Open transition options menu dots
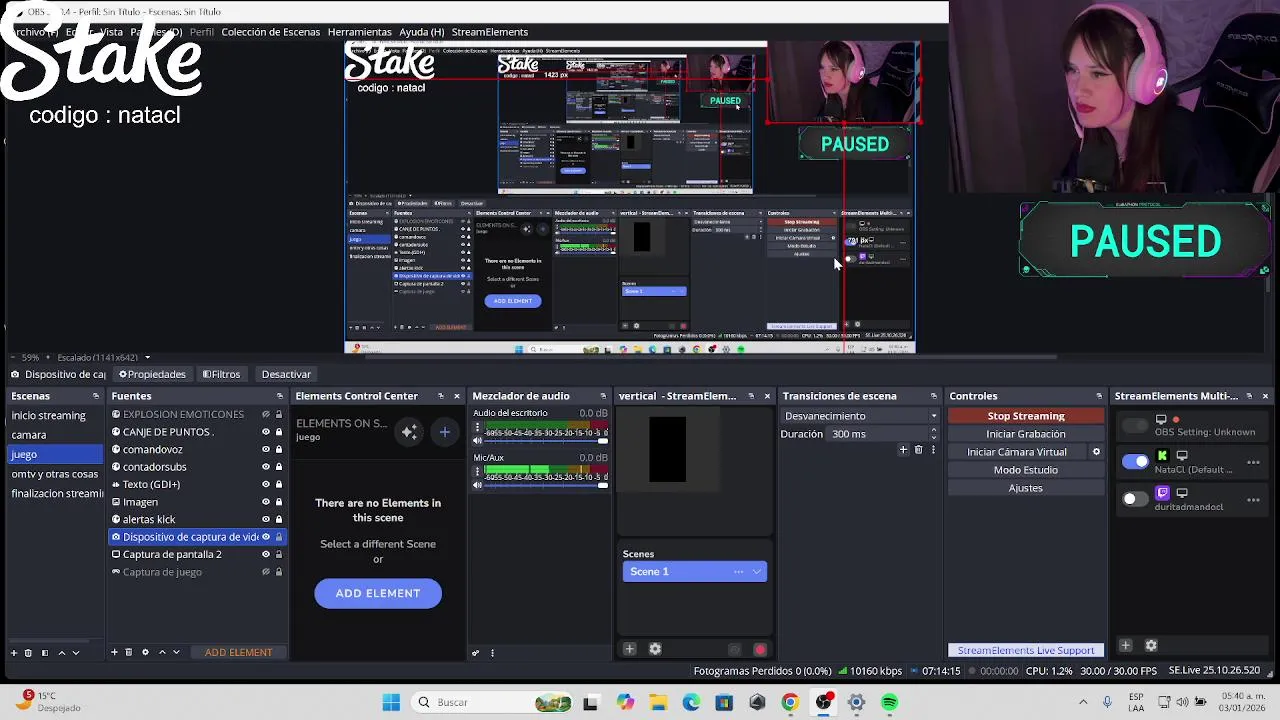This screenshot has height=720, width=1280. [x=933, y=450]
